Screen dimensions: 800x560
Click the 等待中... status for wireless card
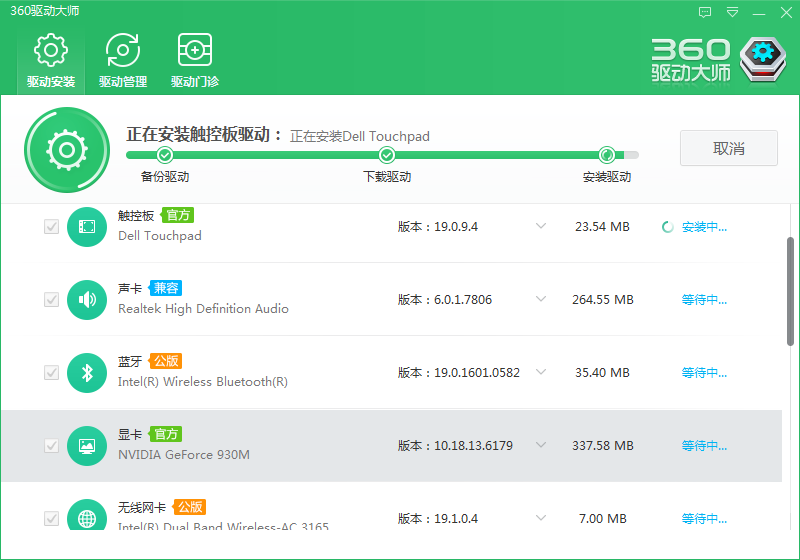tap(704, 519)
